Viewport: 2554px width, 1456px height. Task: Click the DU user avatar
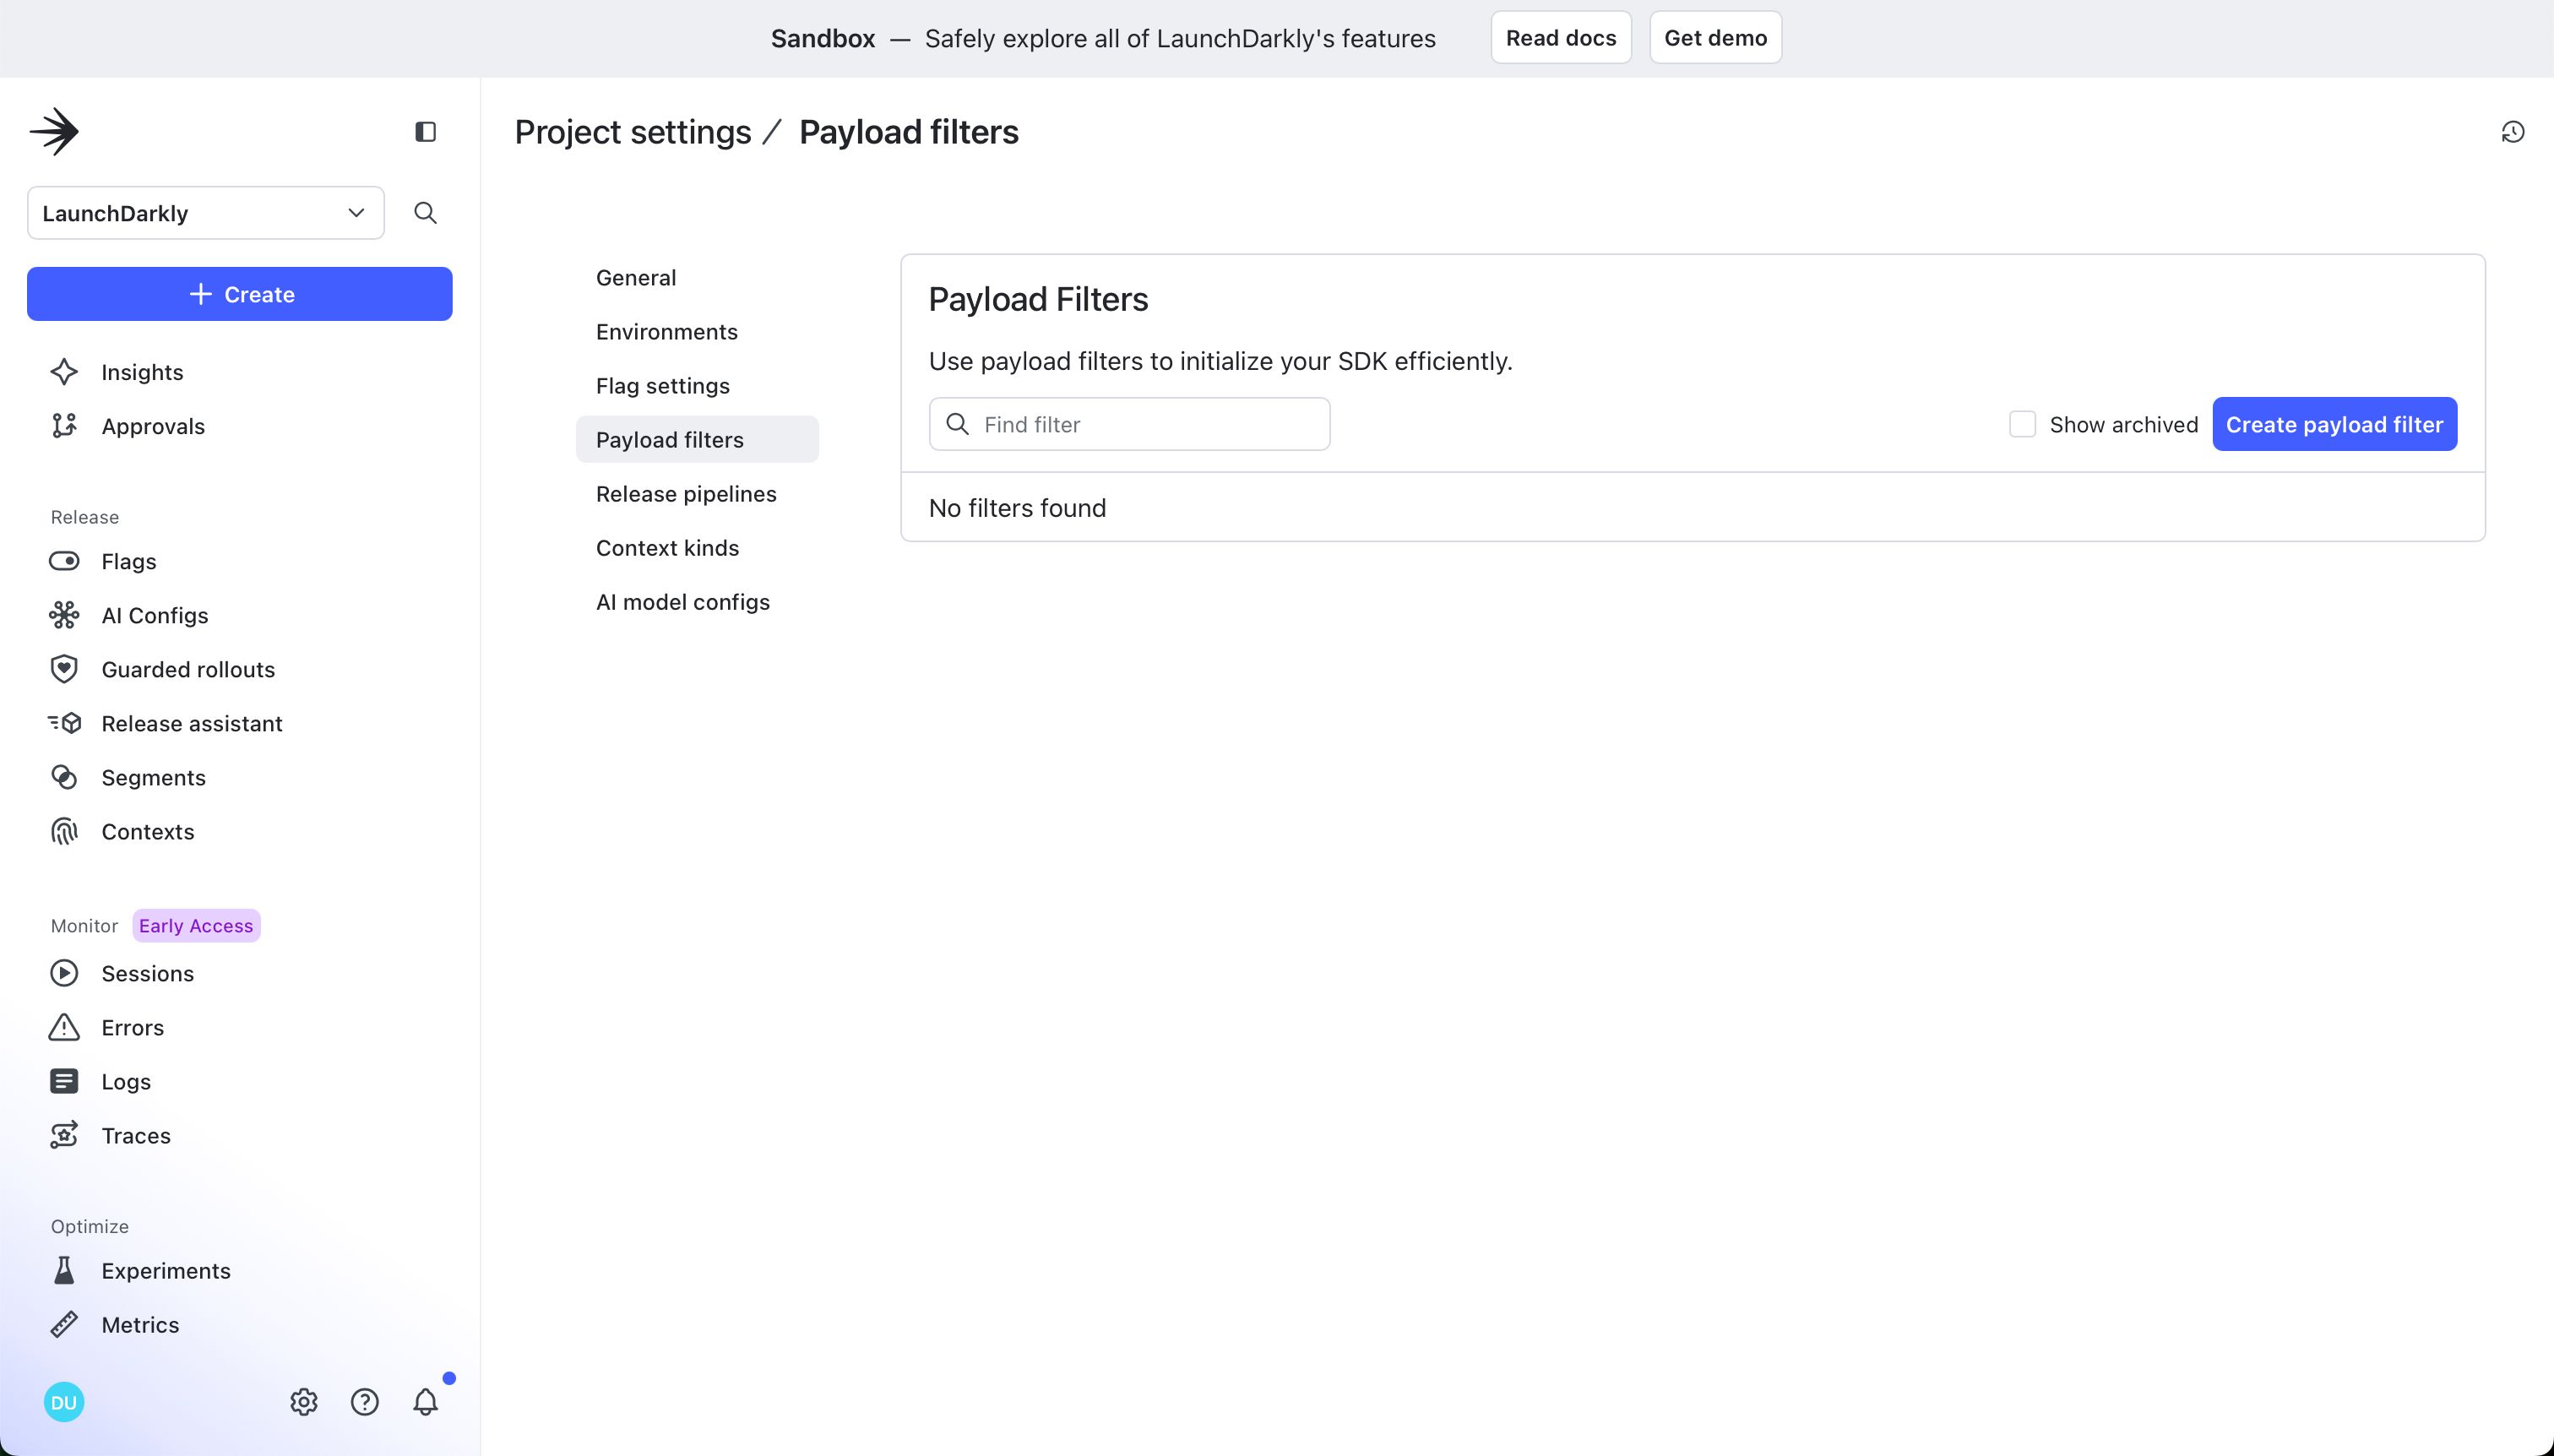pyautogui.click(x=64, y=1402)
